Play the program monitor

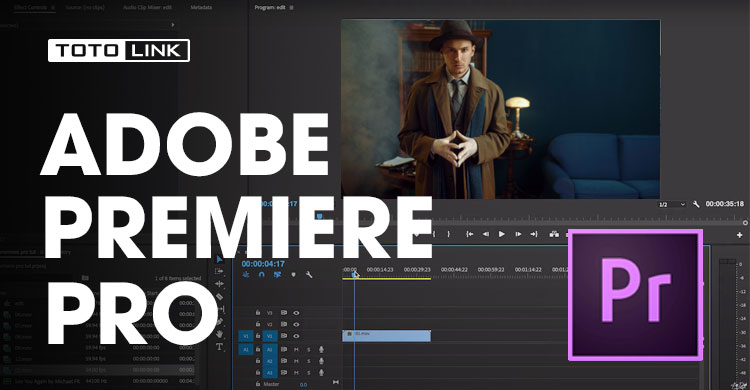(501, 234)
